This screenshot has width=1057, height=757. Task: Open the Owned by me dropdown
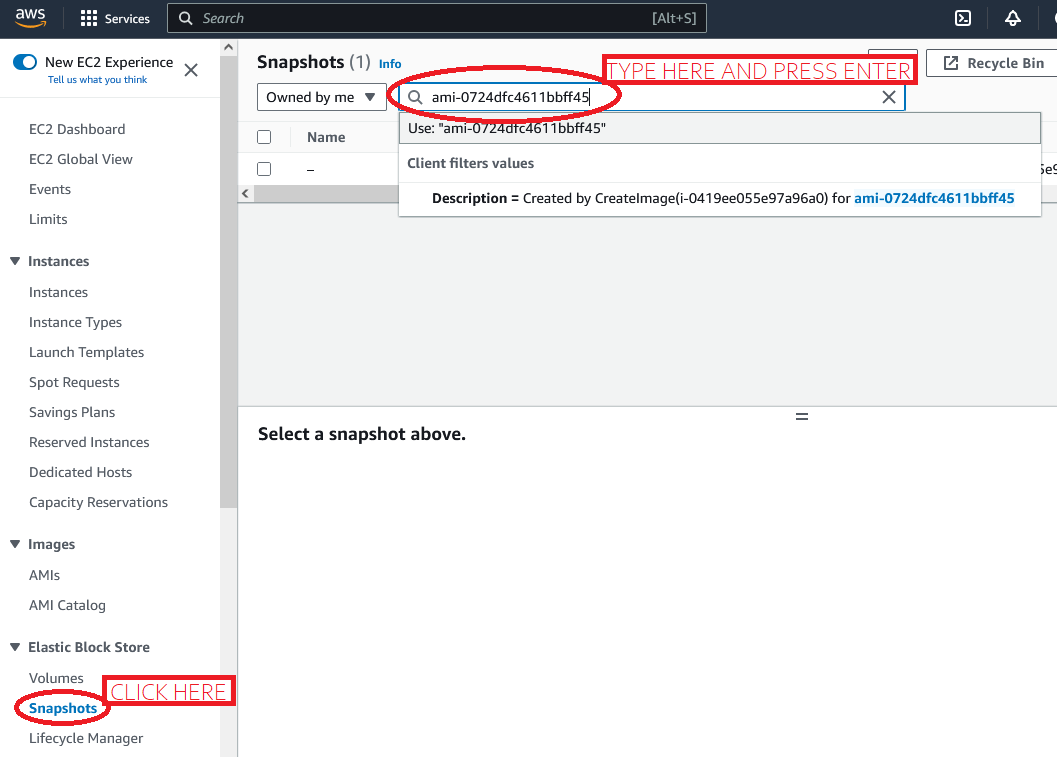tap(322, 97)
